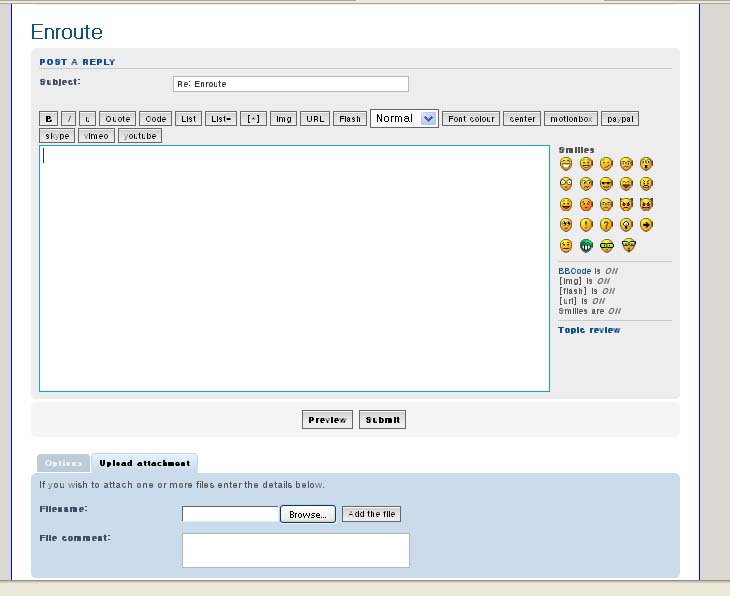Insert Img BBCode tag
The width and height of the screenshot is (730, 596).
[284, 119]
